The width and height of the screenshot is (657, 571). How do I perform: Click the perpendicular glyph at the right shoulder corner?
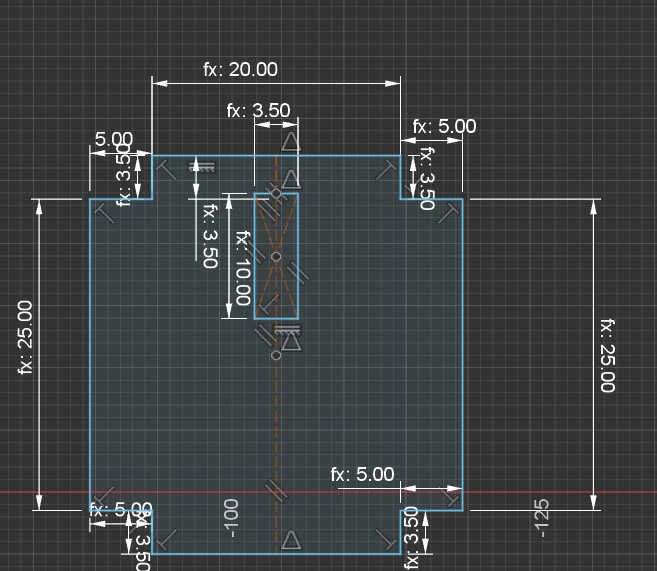(x=448, y=212)
